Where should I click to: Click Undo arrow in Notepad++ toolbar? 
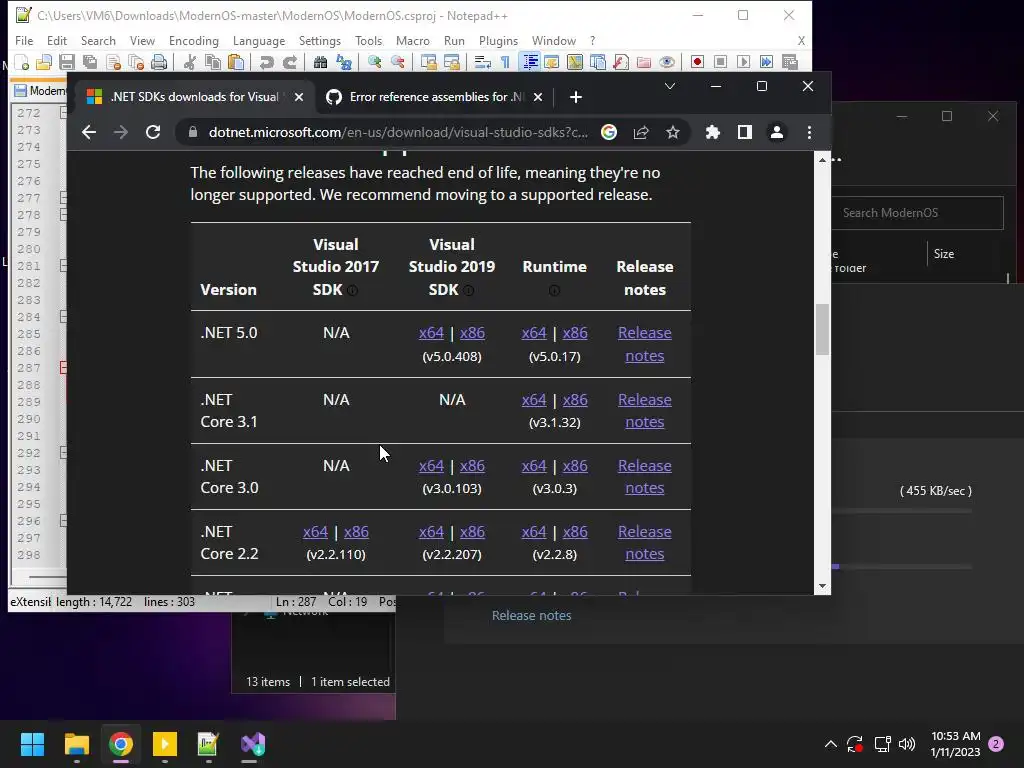tap(266, 62)
